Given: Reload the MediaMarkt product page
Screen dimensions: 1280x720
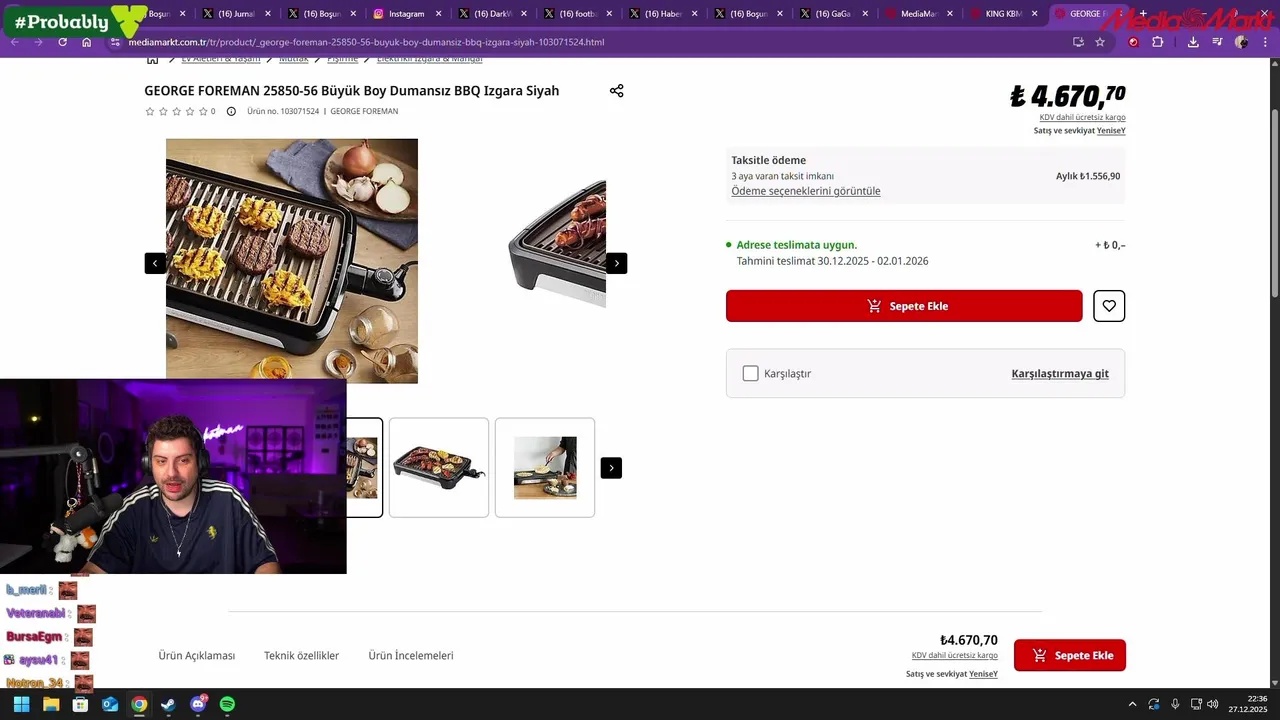Looking at the screenshot, I should 63,42.
